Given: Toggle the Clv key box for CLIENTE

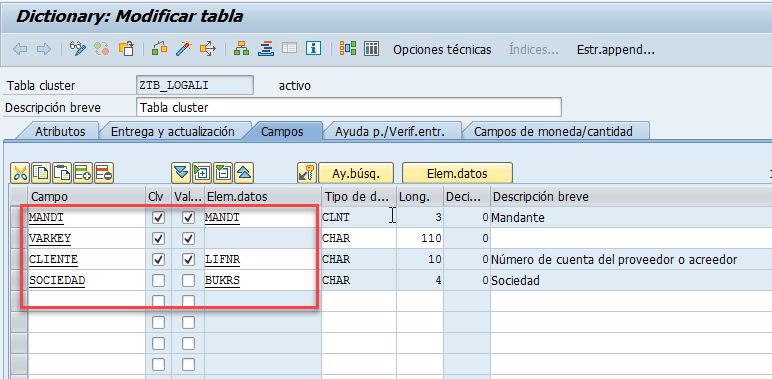Looking at the screenshot, I should click(x=158, y=259).
